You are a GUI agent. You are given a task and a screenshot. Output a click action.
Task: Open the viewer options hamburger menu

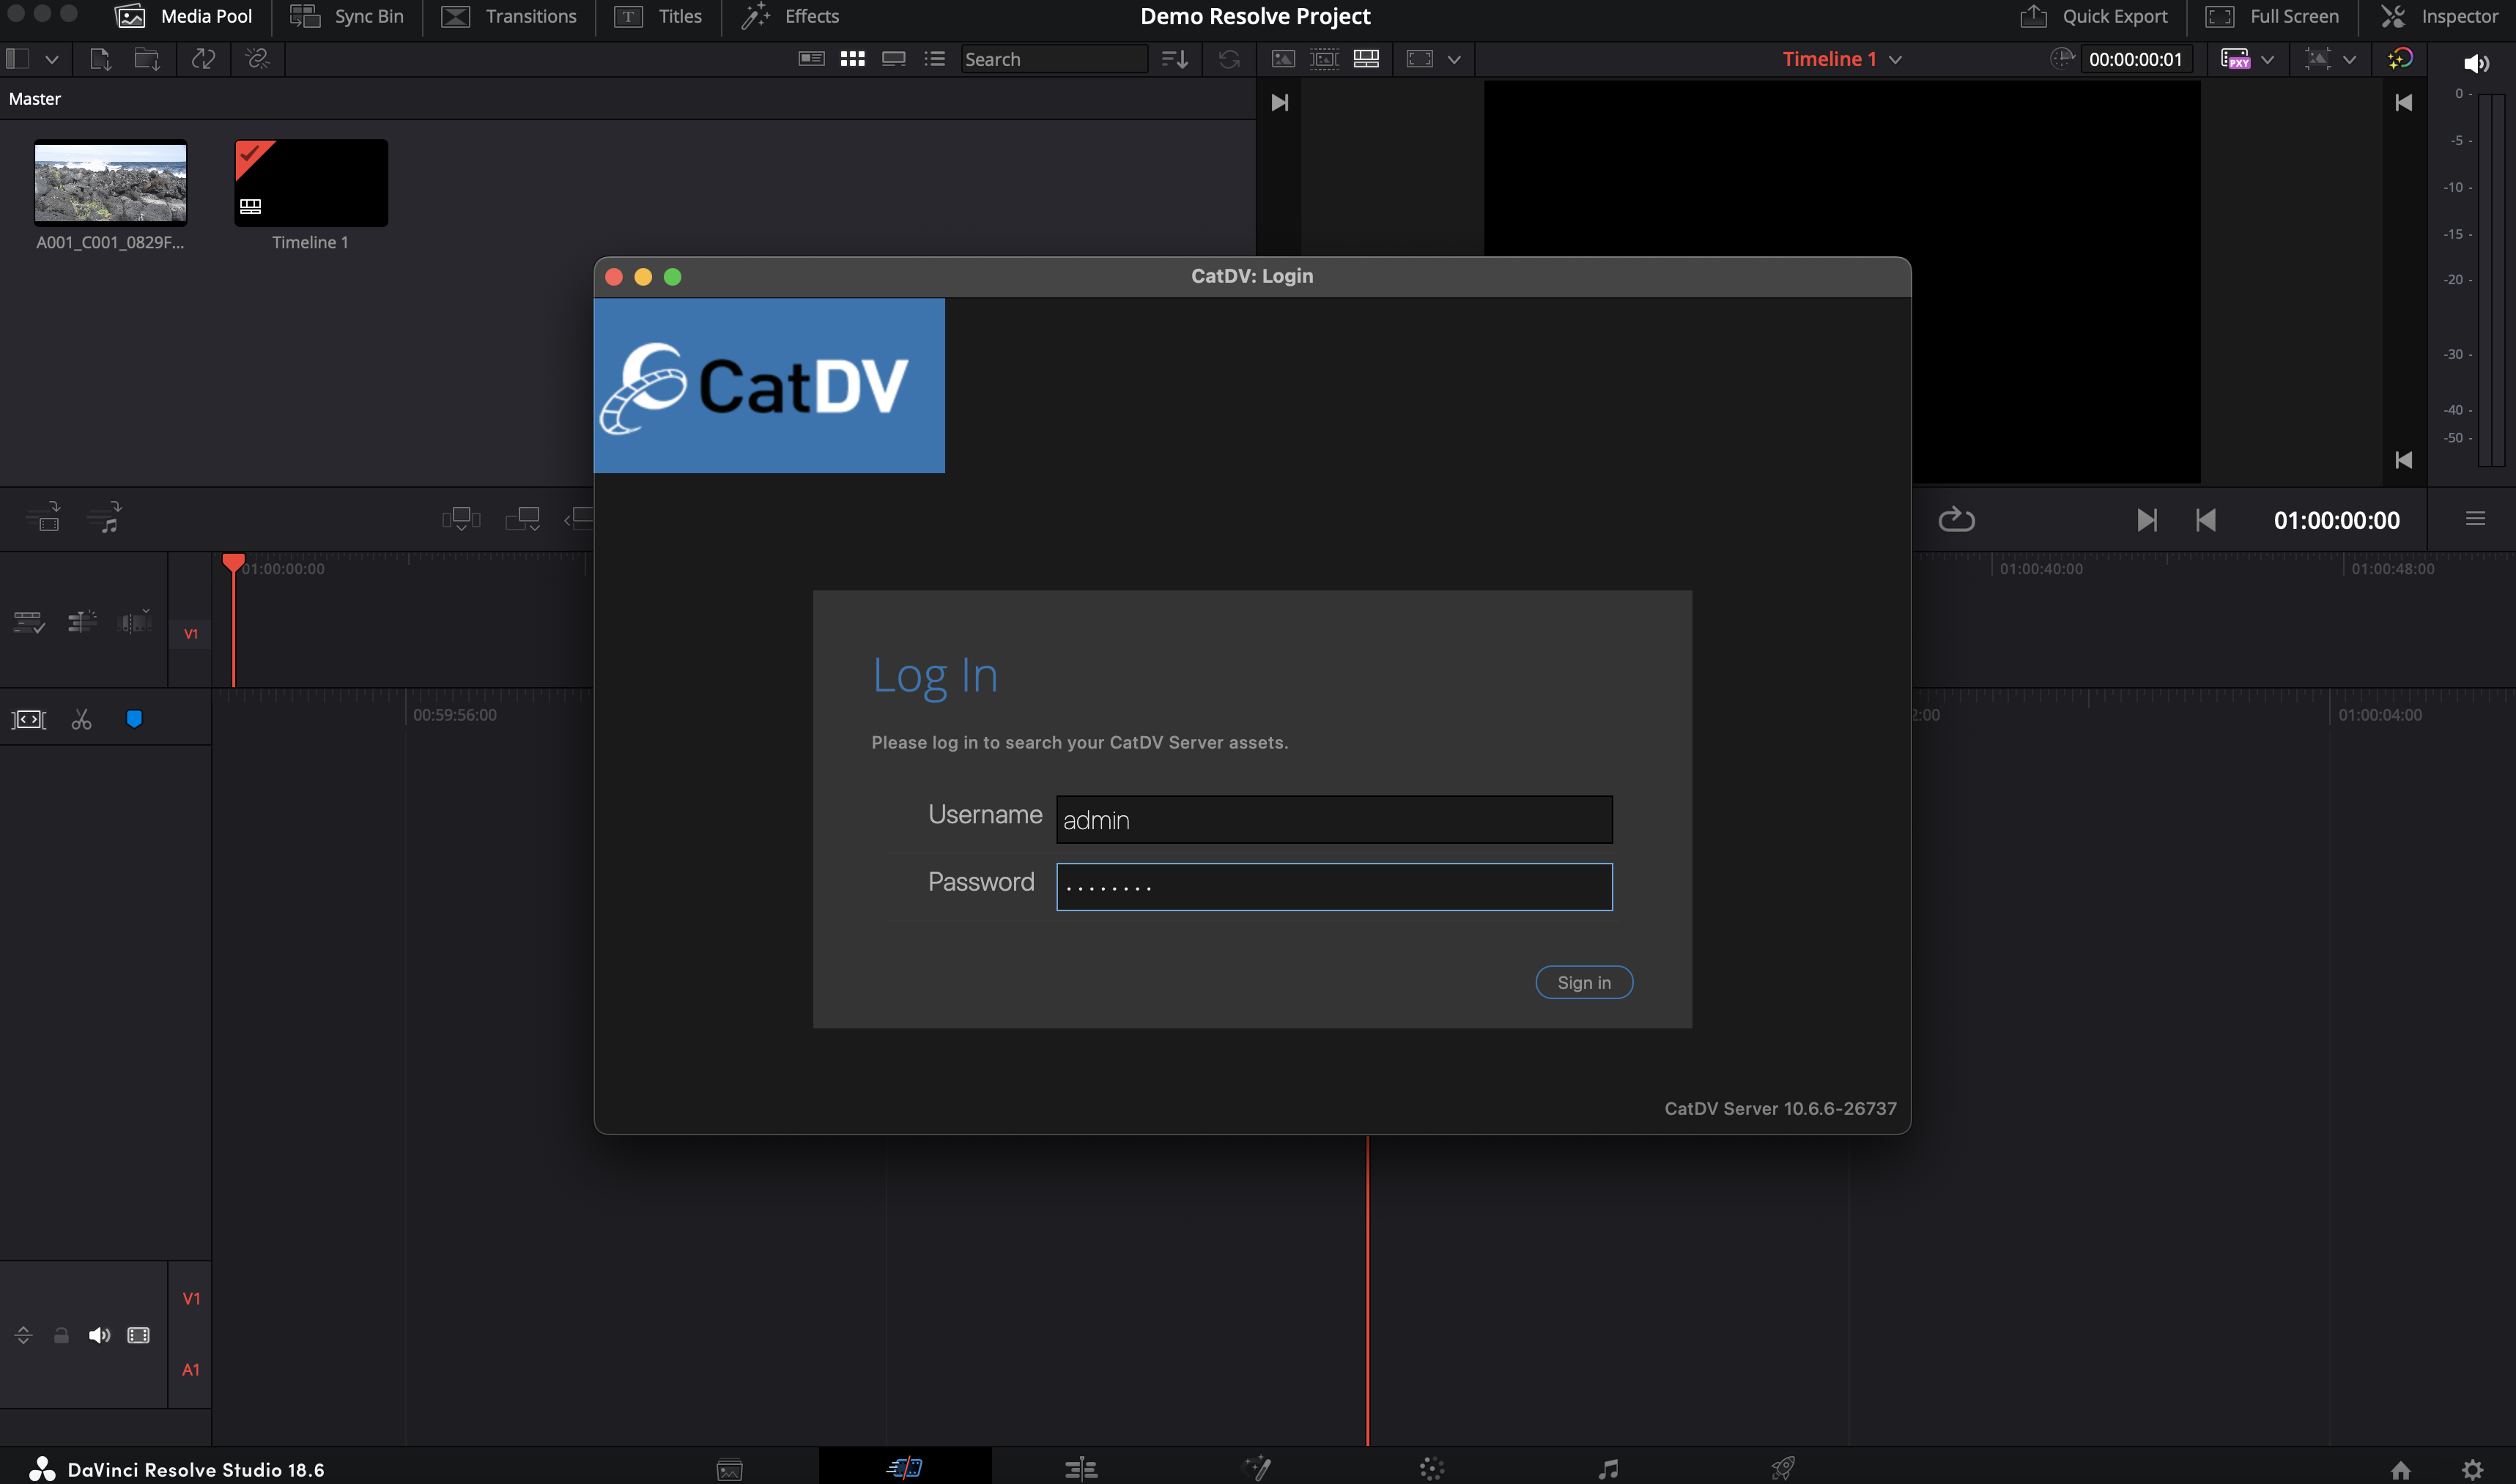point(2475,518)
